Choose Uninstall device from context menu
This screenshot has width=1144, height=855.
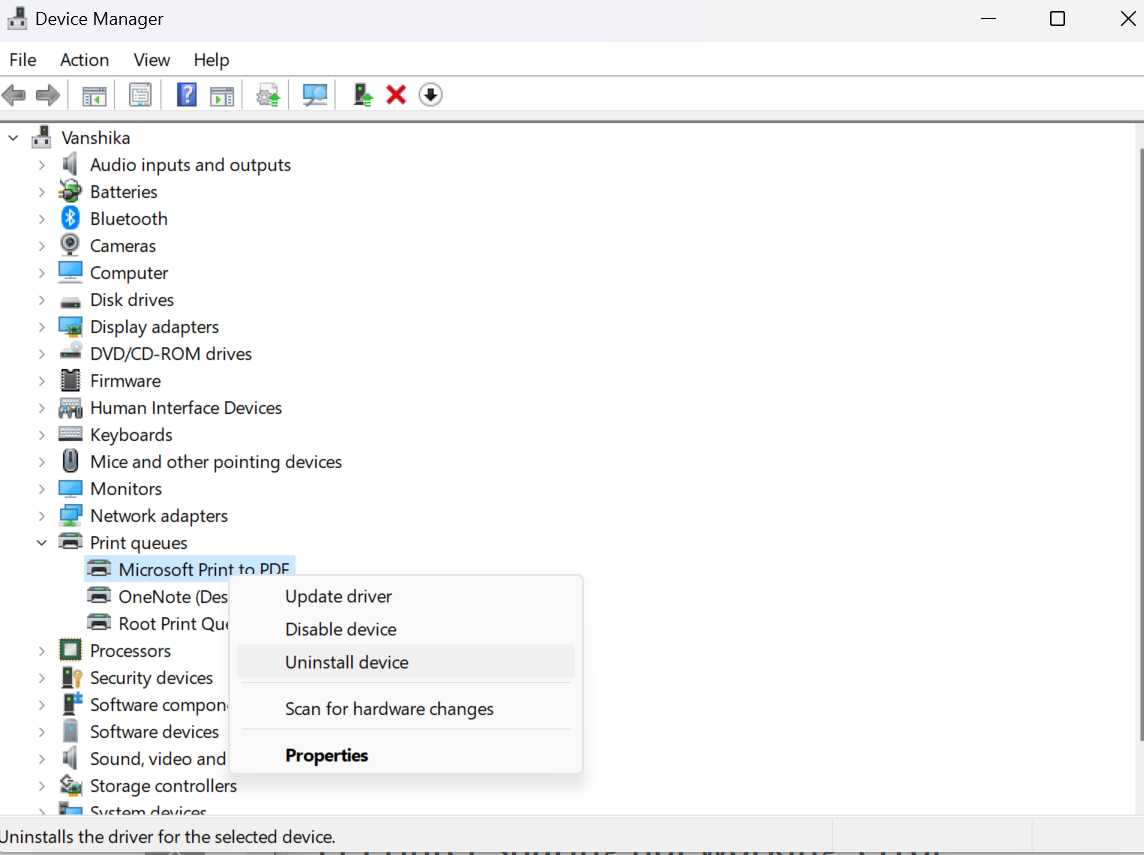[347, 662]
